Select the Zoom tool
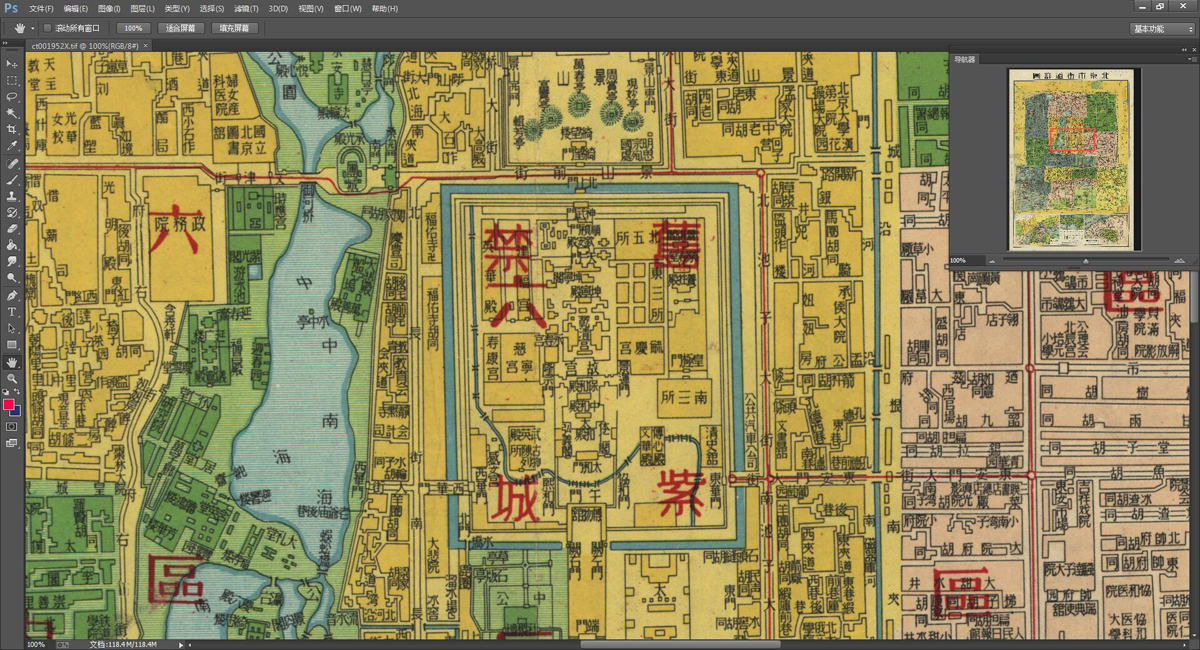The width and height of the screenshot is (1200, 650). pos(12,378)
